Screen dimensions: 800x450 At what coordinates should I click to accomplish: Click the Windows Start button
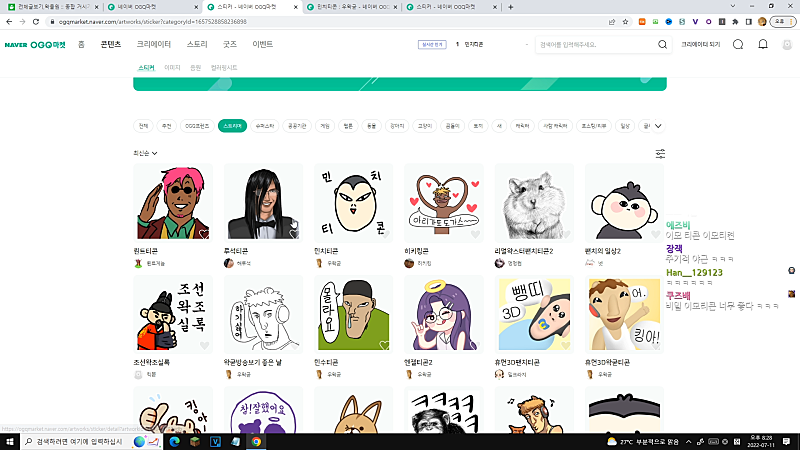pos(10,441)
